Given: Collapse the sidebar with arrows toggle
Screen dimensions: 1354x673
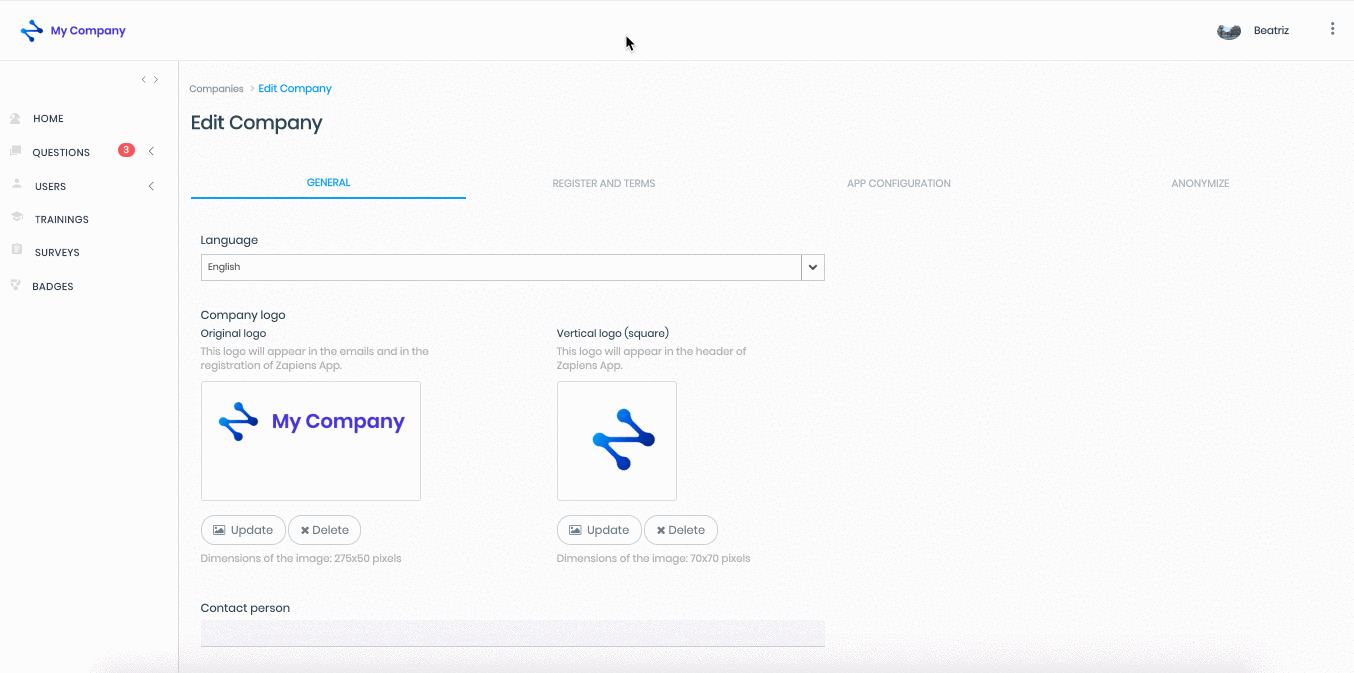Looking at the screenshot, I should pyautogui.click(x=150, y=79).
